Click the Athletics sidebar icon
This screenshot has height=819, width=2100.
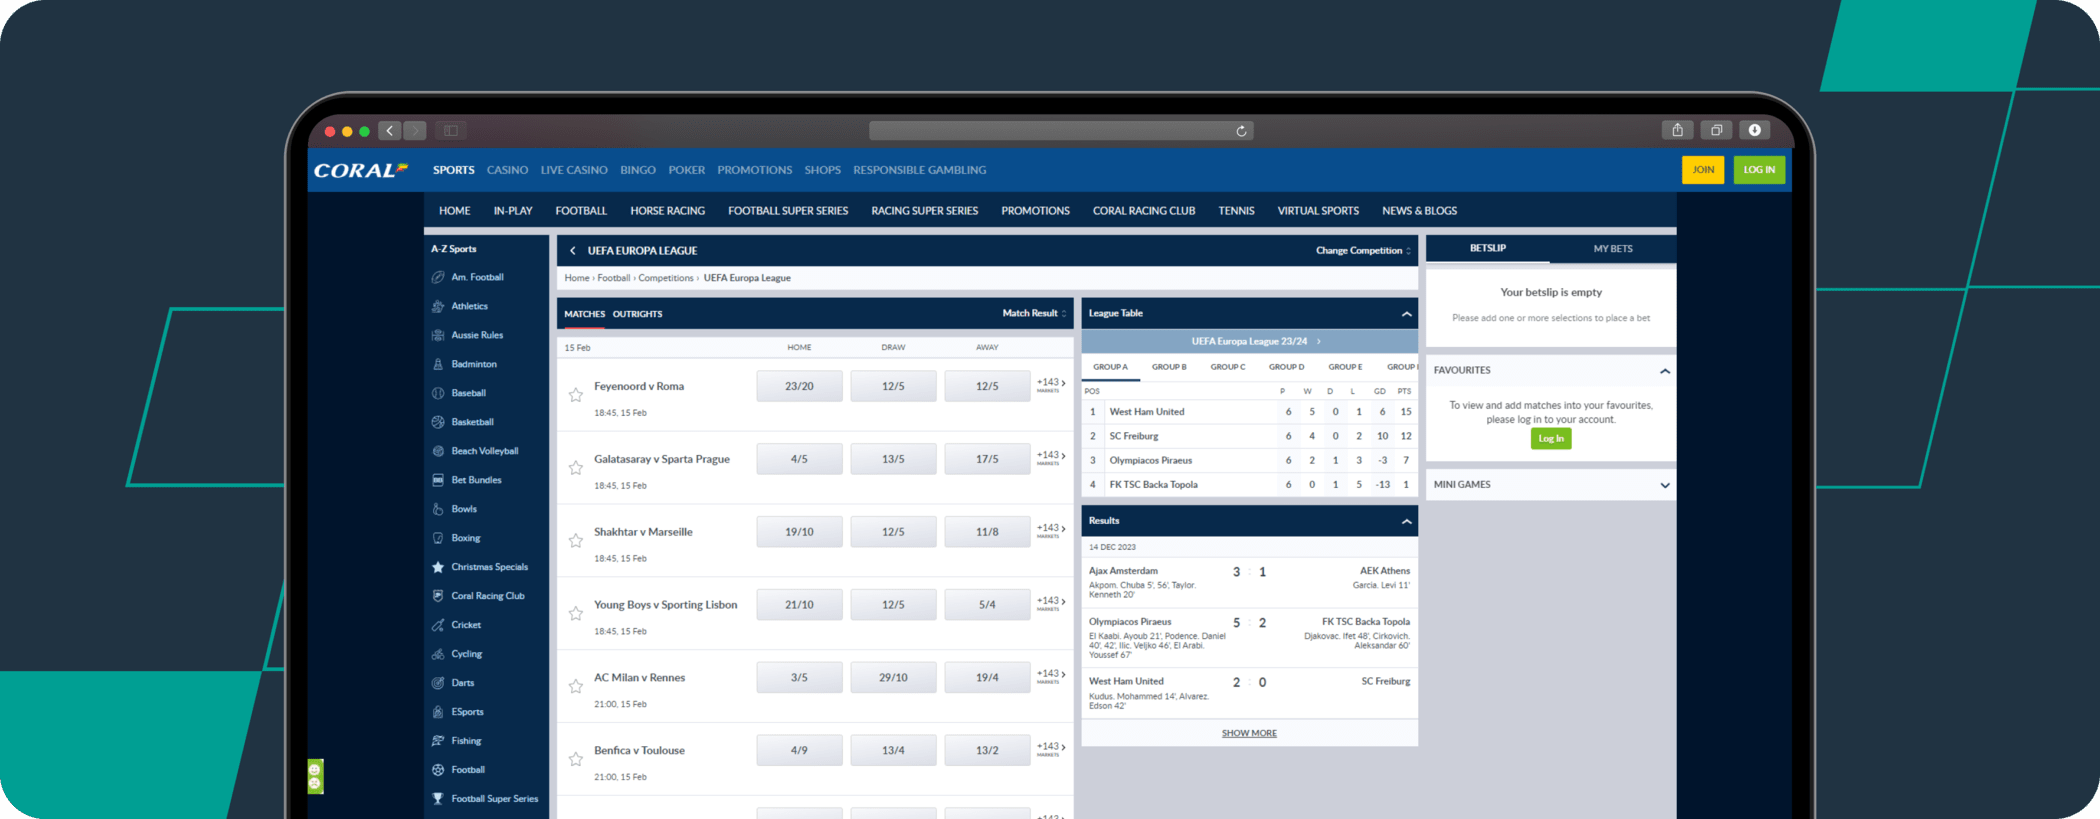tap(438, 306)
